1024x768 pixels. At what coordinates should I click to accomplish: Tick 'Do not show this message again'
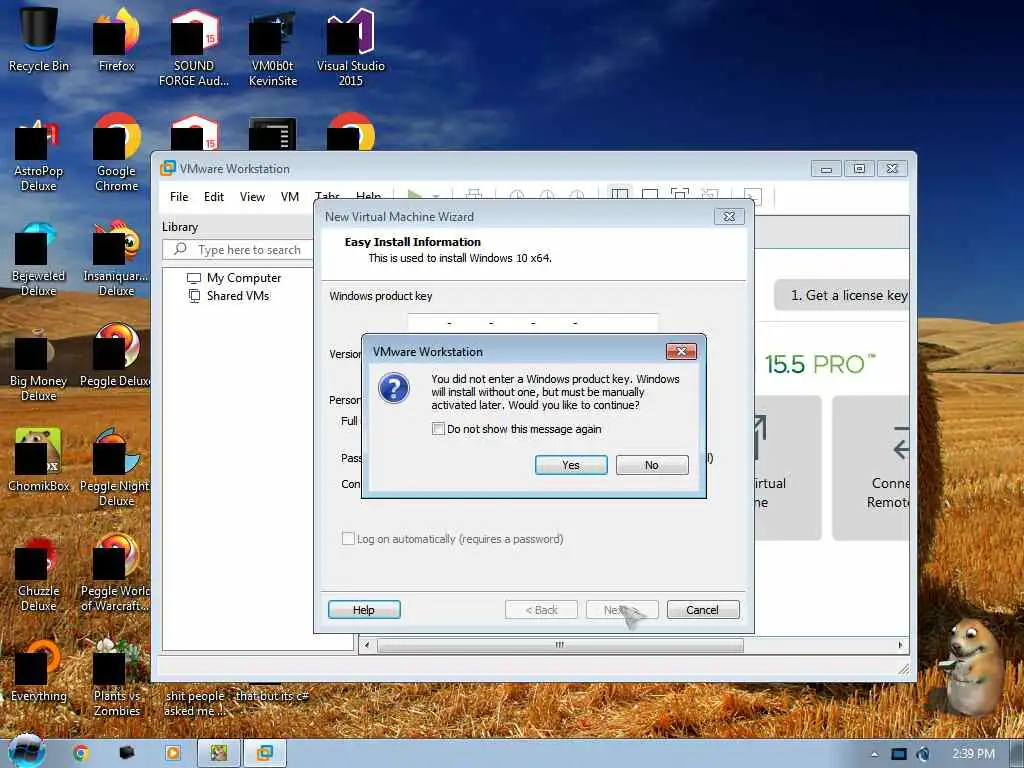[x=438, y=429]
